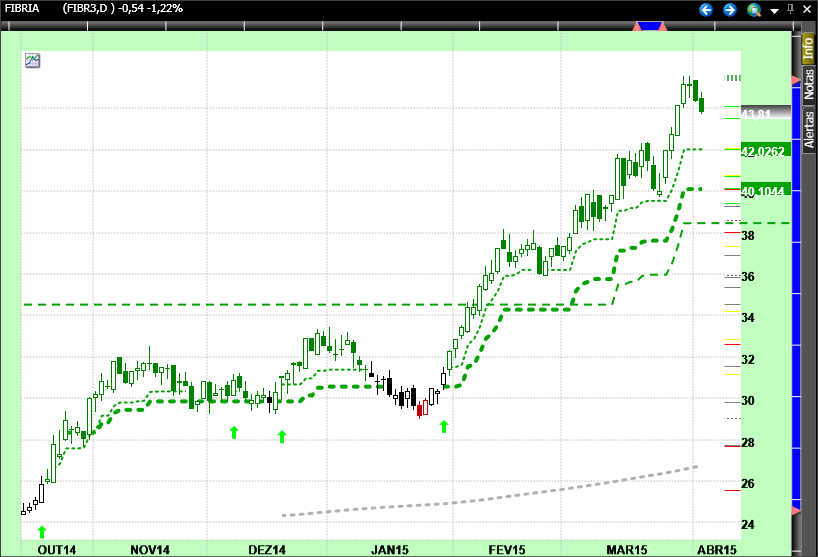Close the FIBRIA chart window
The image size is (818, 557).
807,10
